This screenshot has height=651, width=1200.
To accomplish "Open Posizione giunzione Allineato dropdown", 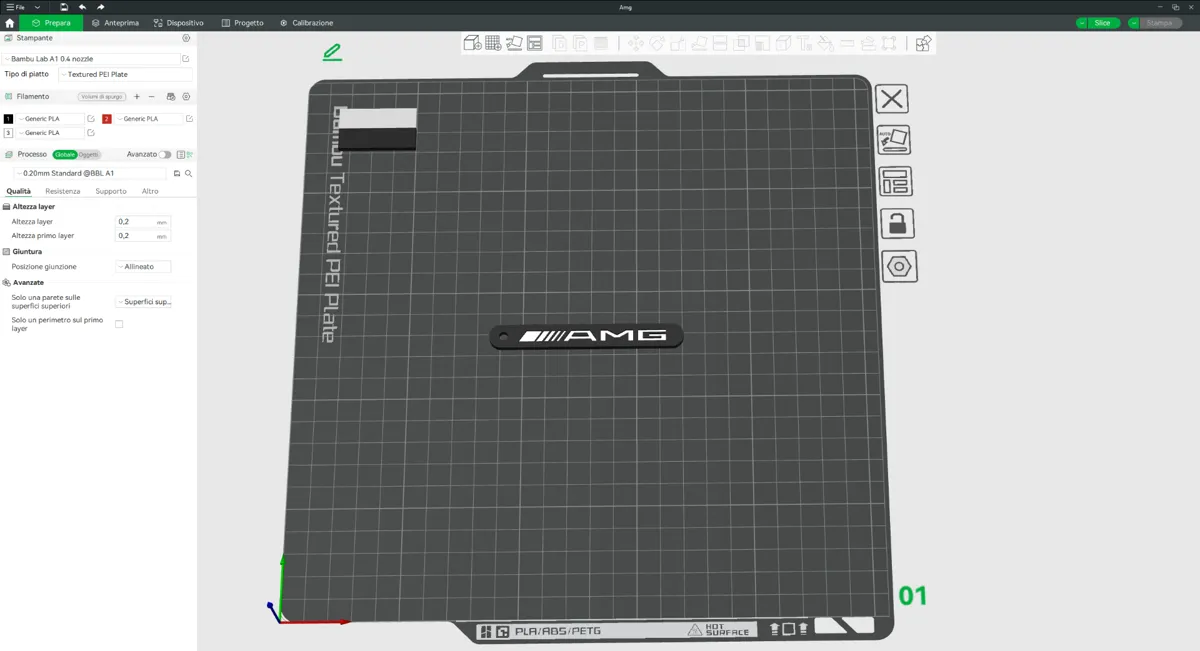I will pos(143,267).
